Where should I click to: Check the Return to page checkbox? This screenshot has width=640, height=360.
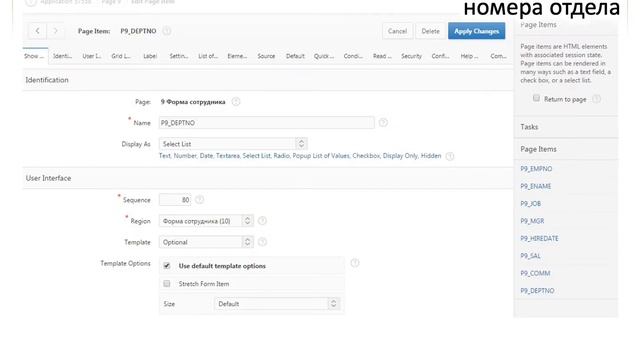coord(536,98)
